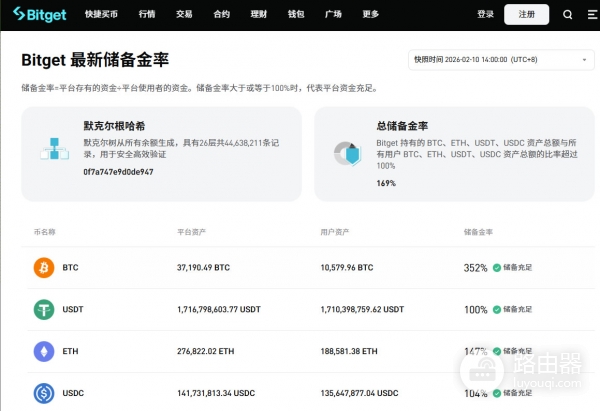Select the total reserve shield icon
Screen dimensions: 600x411
[x=347, y=153]
